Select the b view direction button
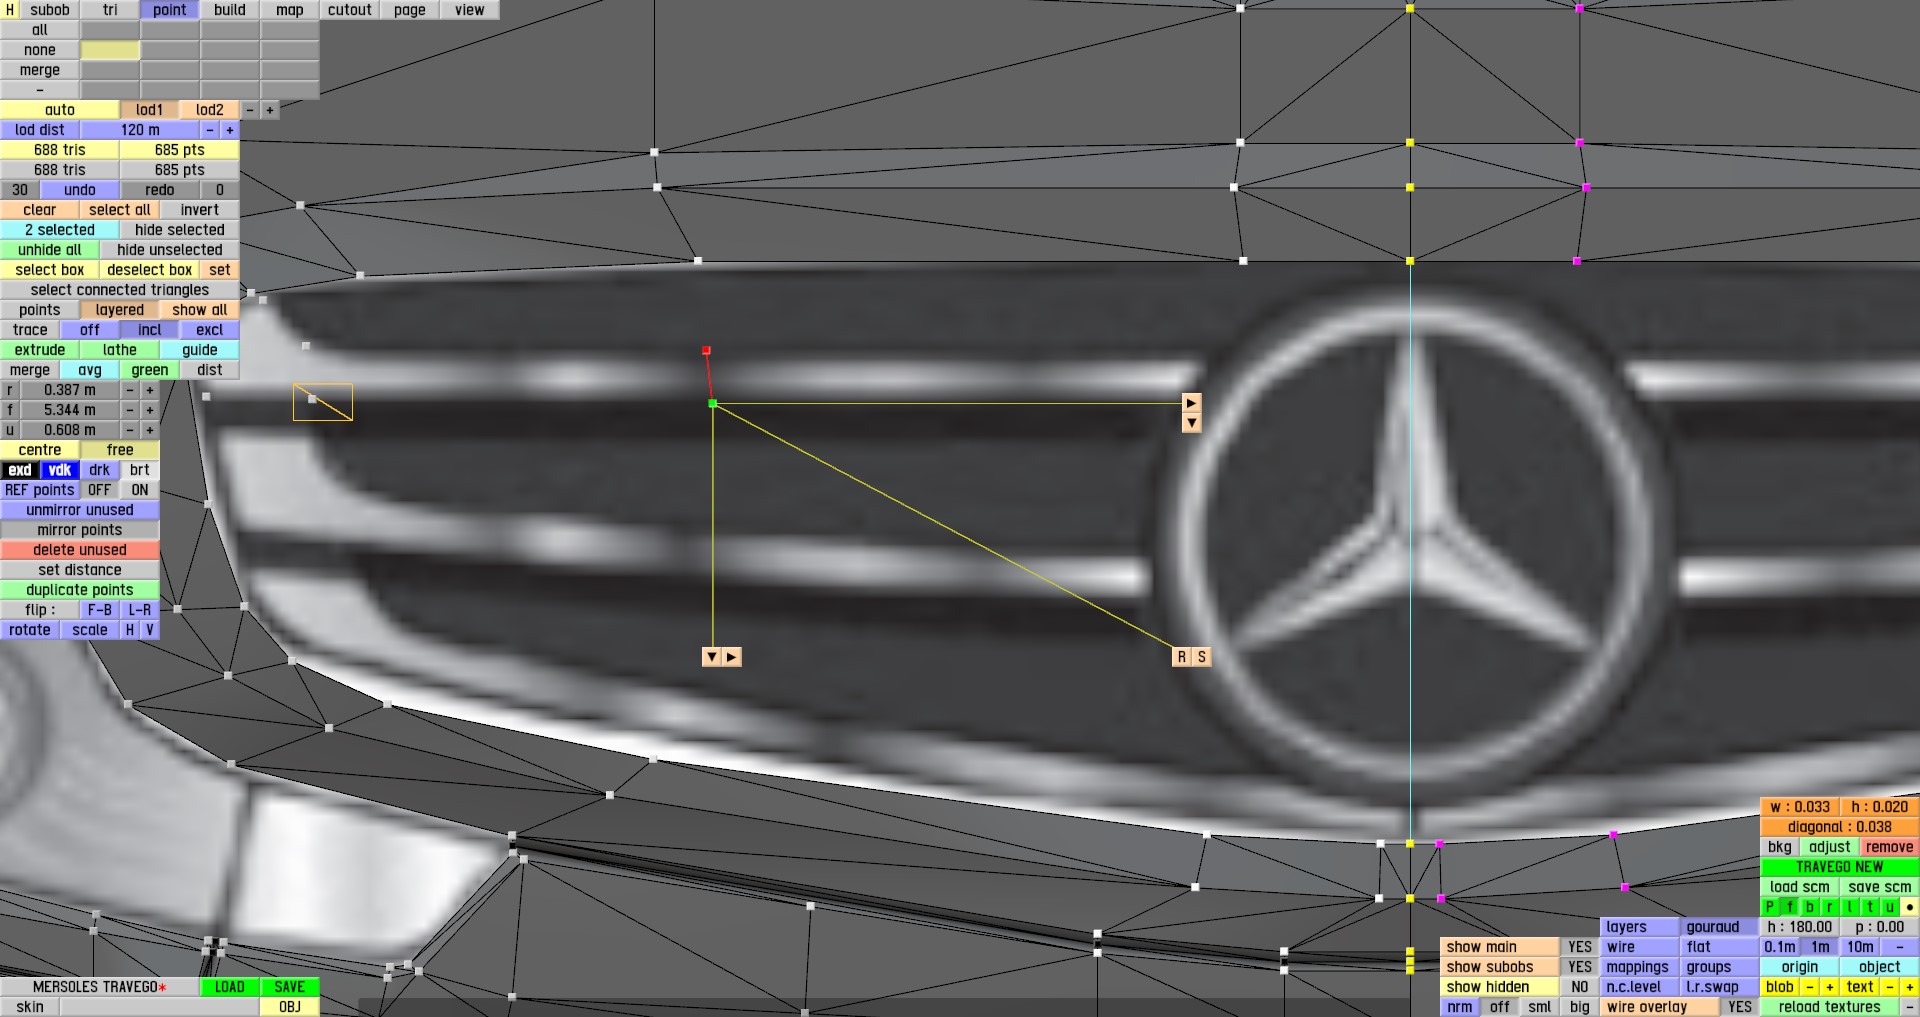Screen dimensions: 1920x1017 [x=1810, y=907]
